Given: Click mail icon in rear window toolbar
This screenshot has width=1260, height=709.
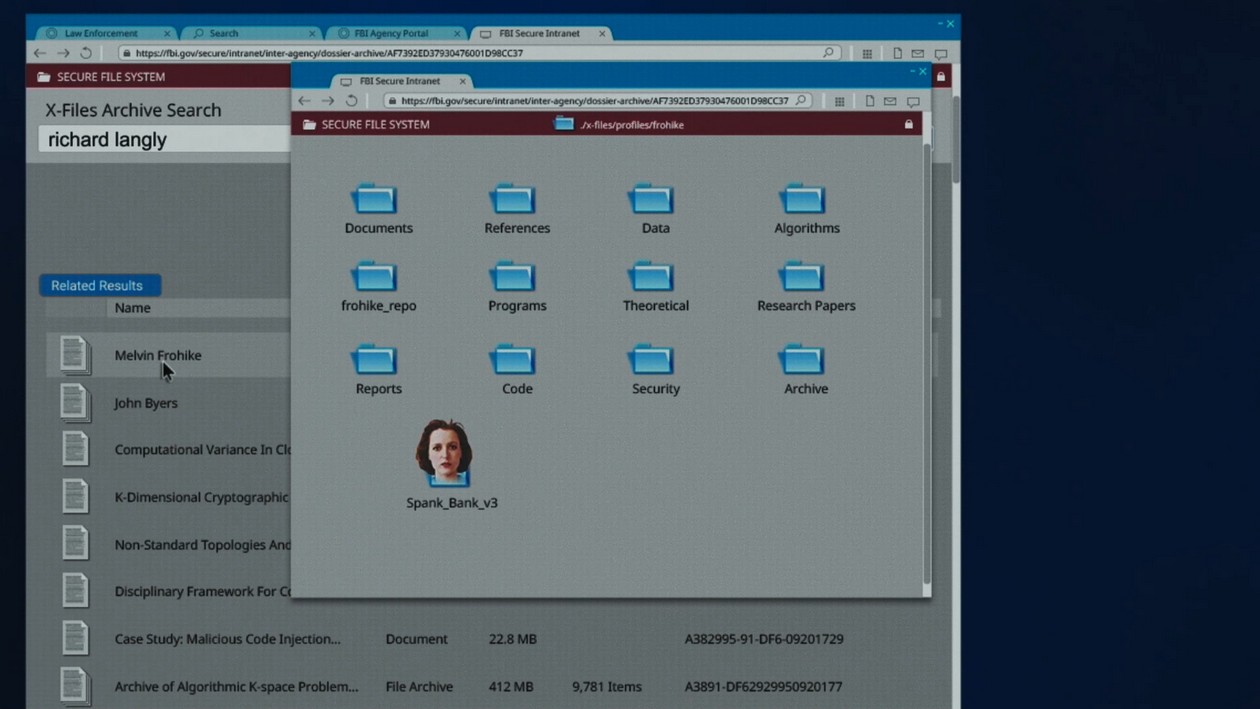Looking at the screenshot, I should click(918, 53).
